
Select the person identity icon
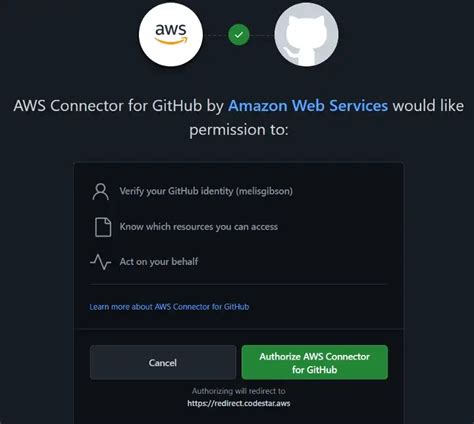(x=100, y=191)
